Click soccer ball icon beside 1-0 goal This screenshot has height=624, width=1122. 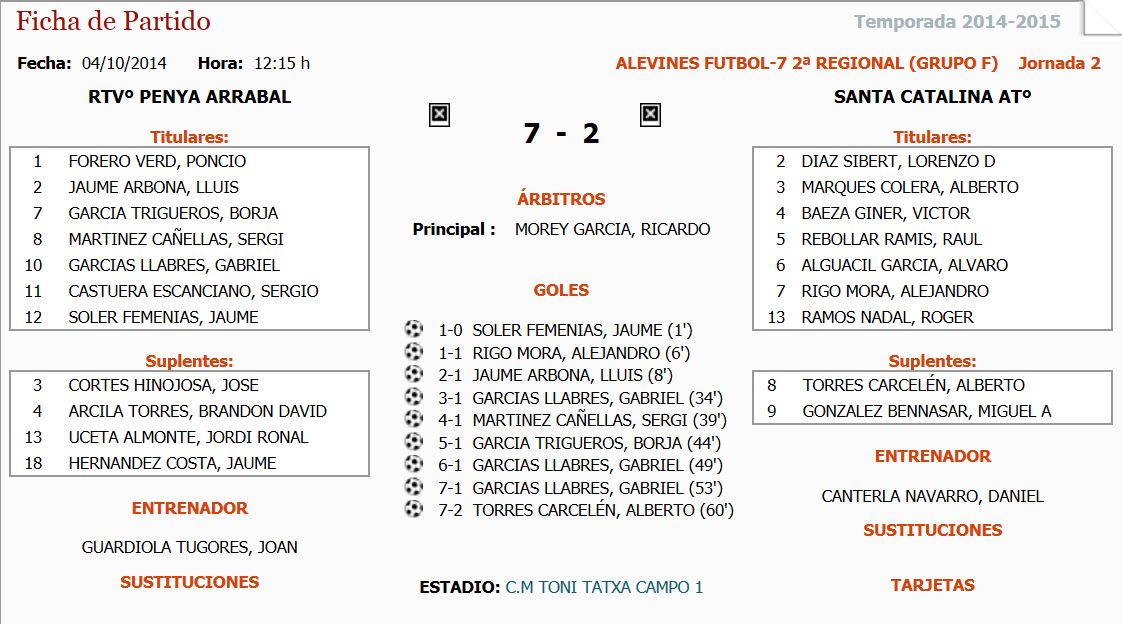pos(414,329)
